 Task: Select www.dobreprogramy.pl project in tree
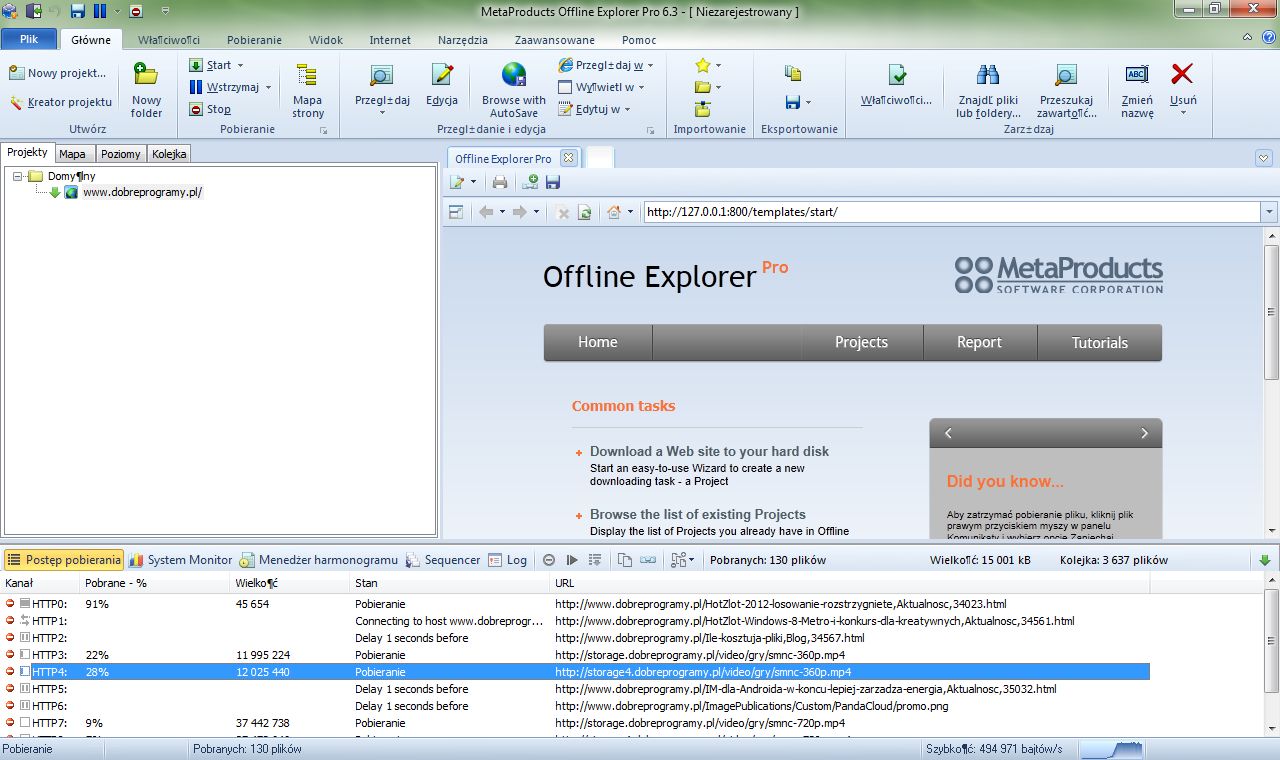[142, 192]
